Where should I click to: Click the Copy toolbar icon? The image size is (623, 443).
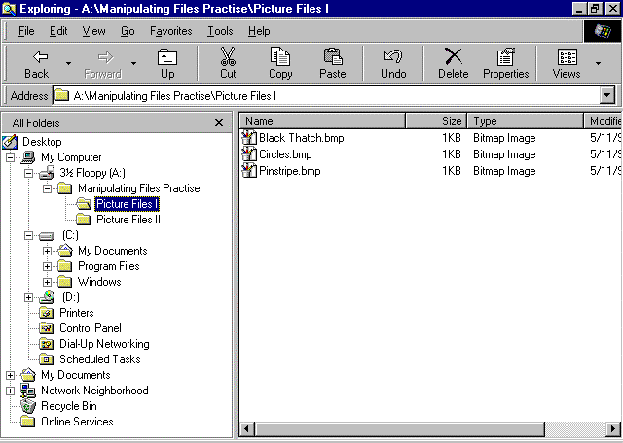pos(281,64)
